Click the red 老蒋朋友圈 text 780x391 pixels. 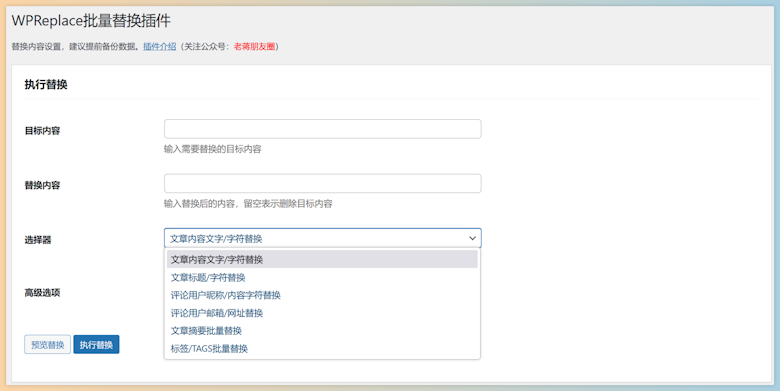coord(254,46)
